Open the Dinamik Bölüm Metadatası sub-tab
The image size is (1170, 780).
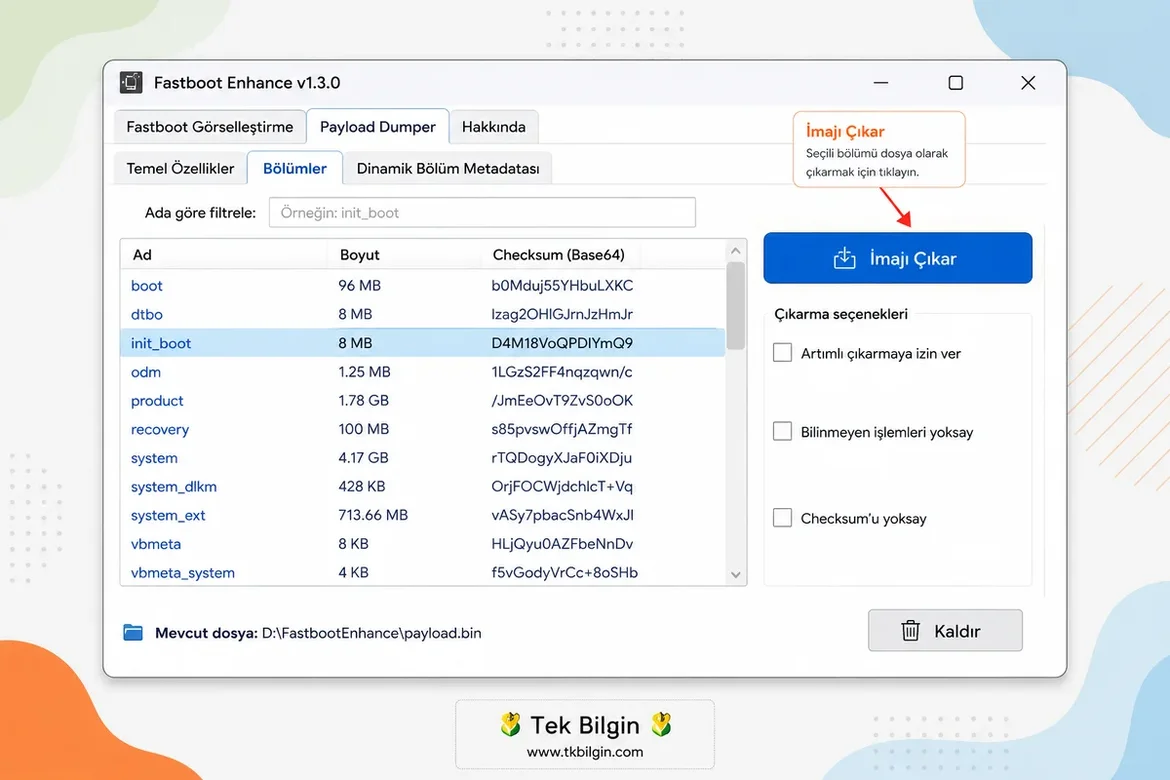tap(448, 169)
